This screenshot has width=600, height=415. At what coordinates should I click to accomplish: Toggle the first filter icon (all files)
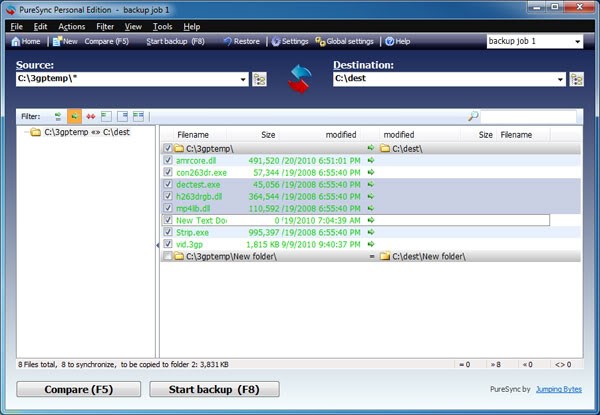pos(58,116)
